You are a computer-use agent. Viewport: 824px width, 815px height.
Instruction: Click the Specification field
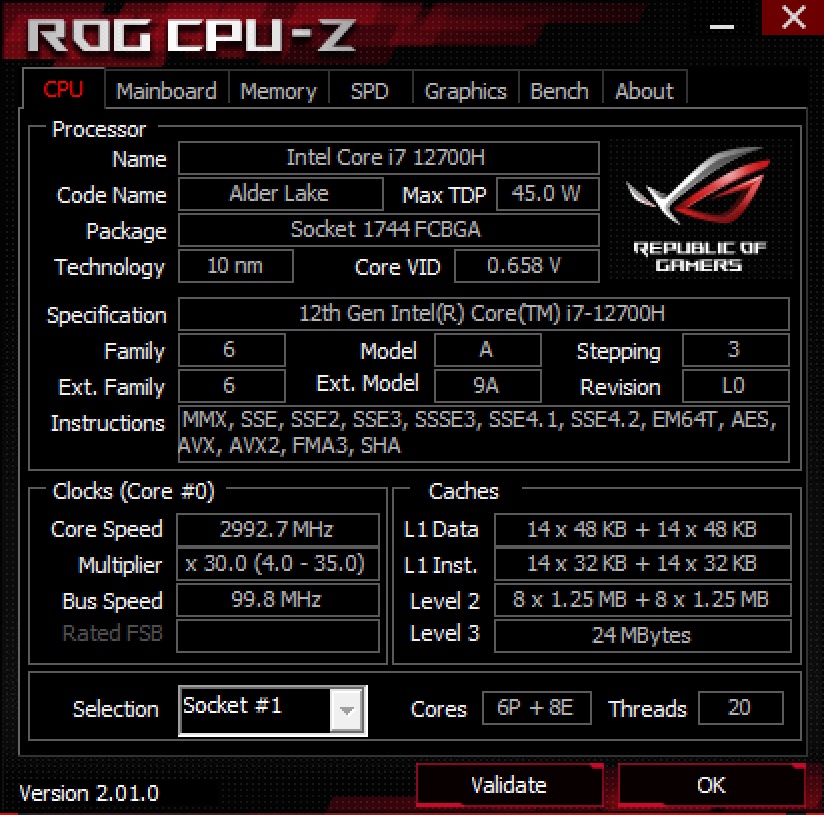pos(483,314)
